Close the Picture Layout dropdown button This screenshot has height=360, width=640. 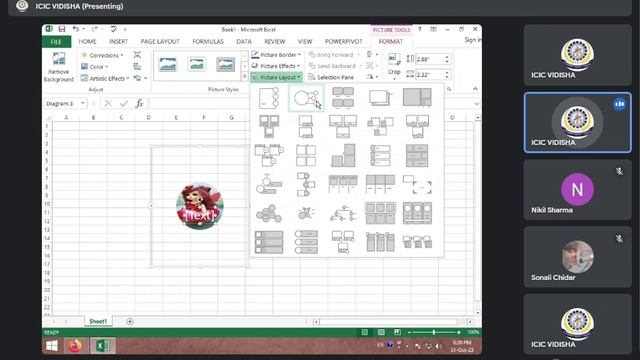tap(276, 77)
